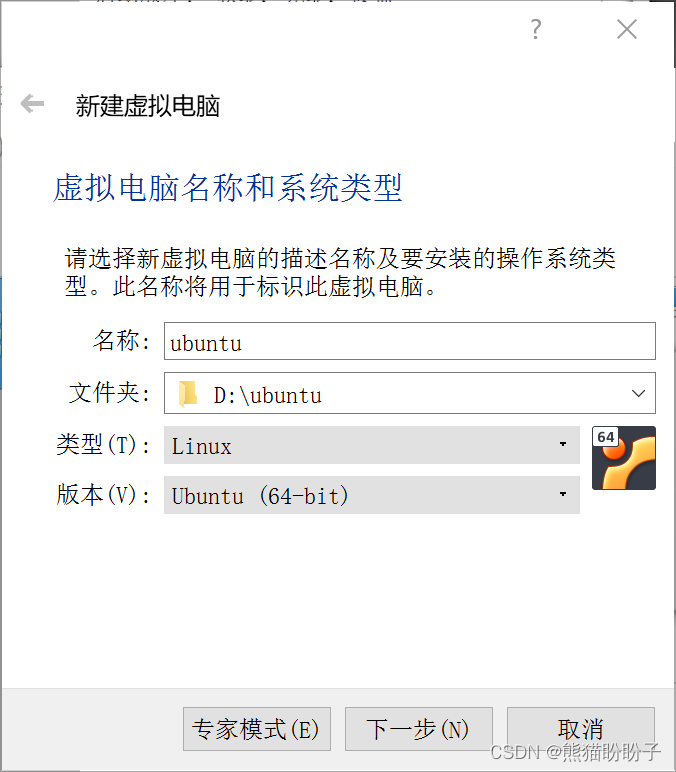This screenshot has height=772, width=676.
Task: Click the question mark help icon
Action: (536, 29)
